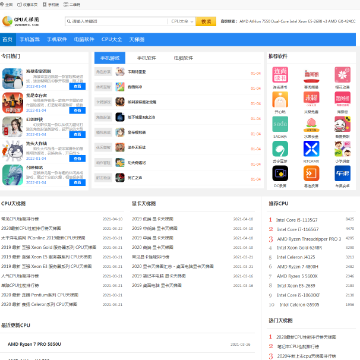This screenshot has height=360, width=360.
Task: Expand the CPU category dropdown in the search bar
Action: pos(182,21)
